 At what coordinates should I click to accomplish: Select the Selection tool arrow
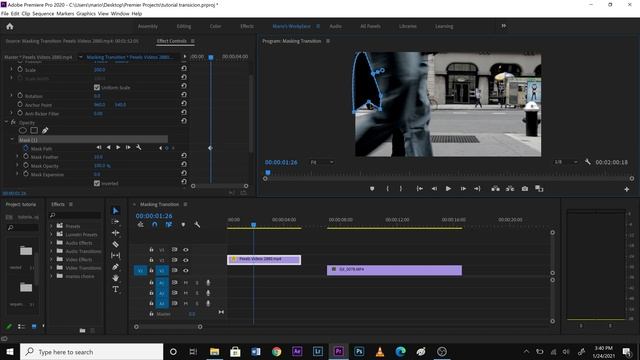[x=116, y=211]
